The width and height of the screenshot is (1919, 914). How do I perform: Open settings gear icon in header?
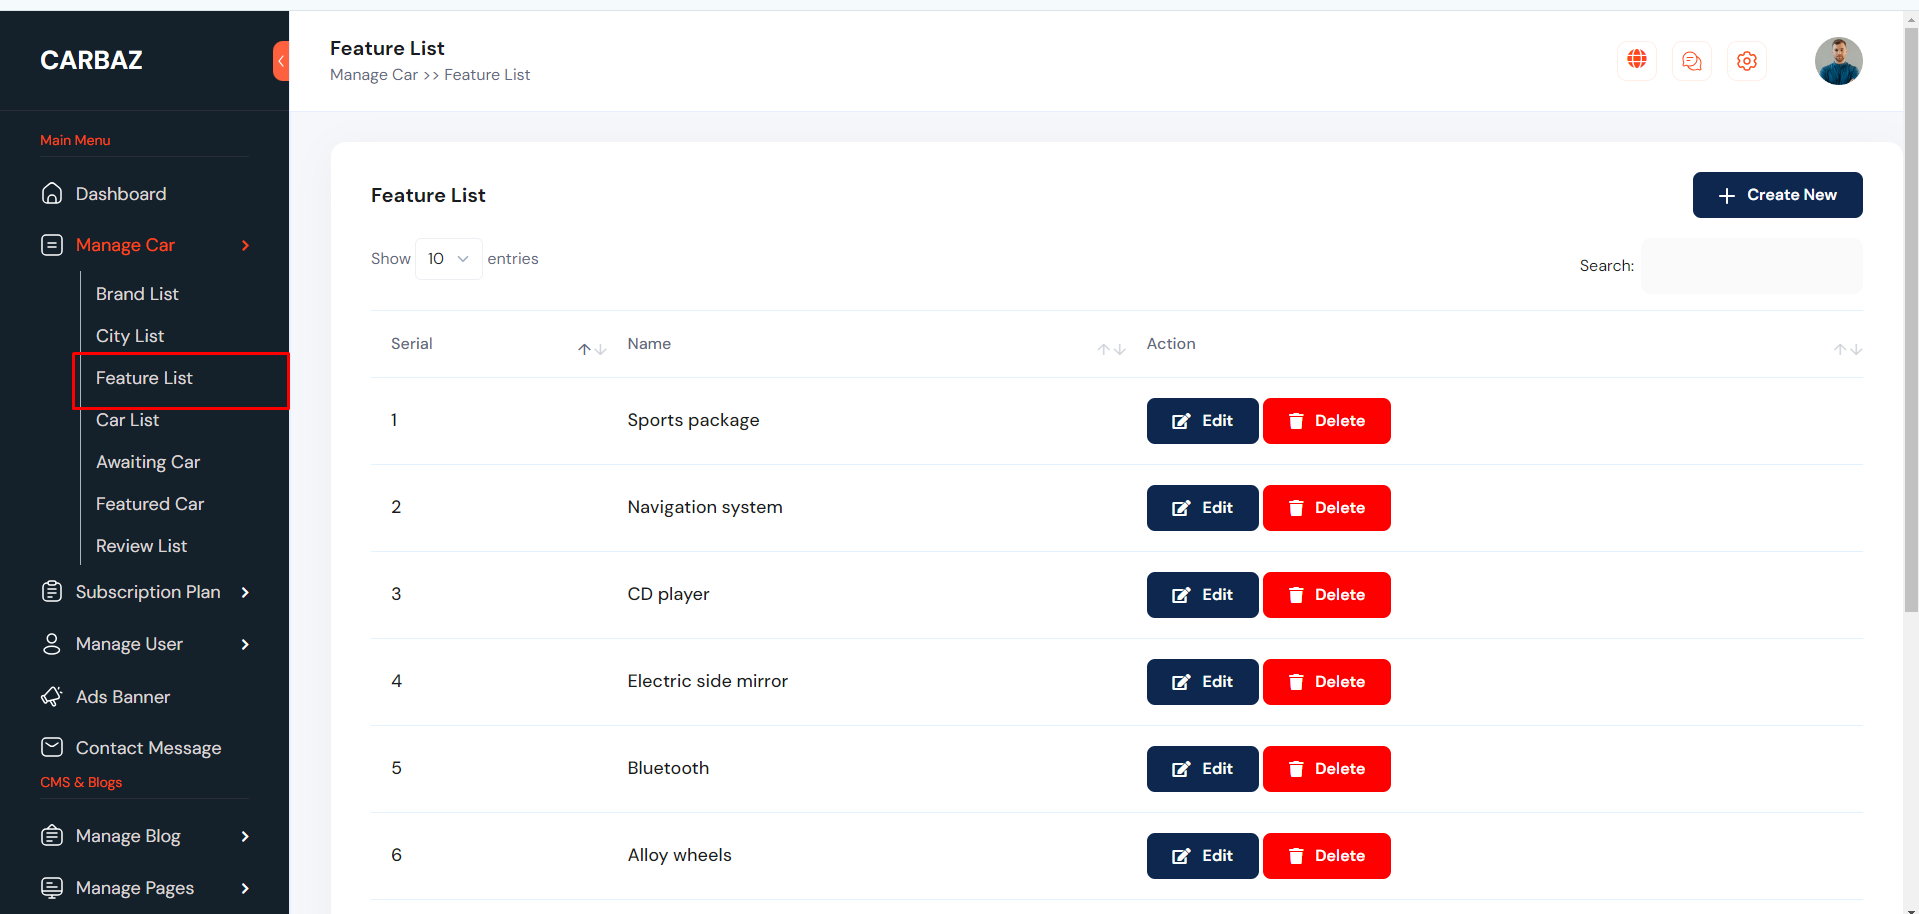click(1746, 61)
